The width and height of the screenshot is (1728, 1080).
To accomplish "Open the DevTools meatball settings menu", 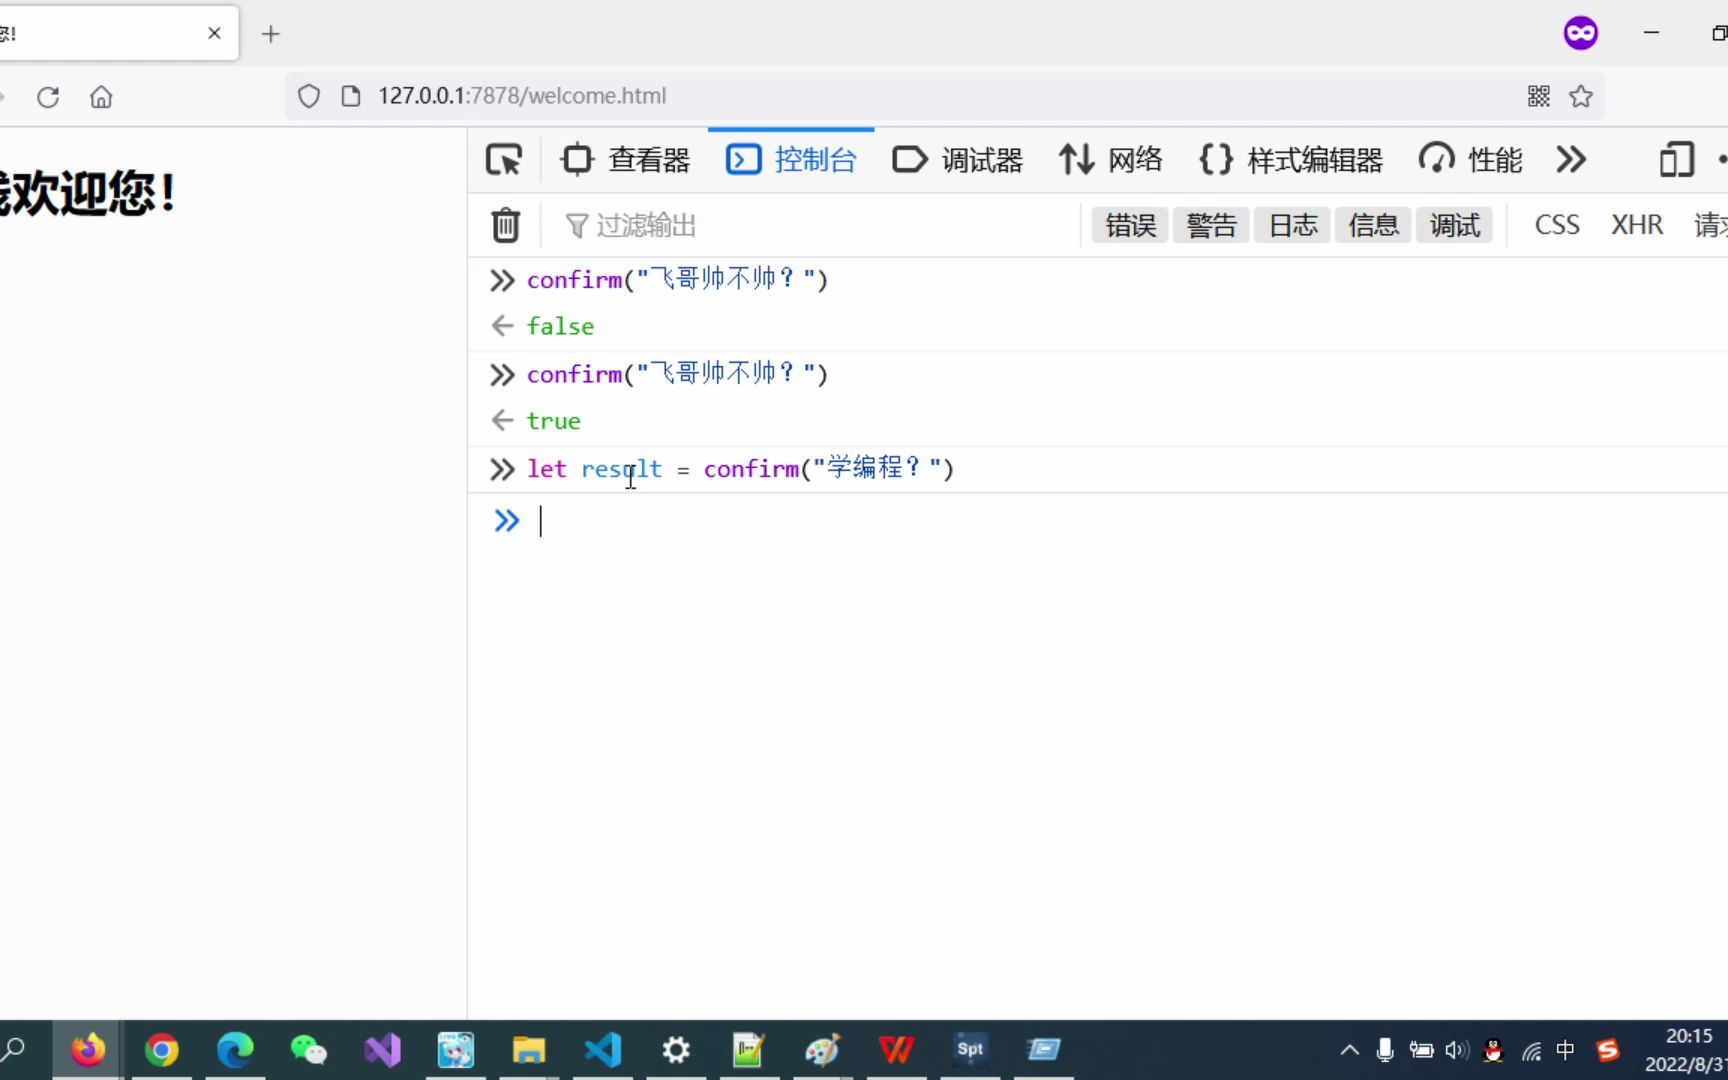I will point(1722,159).
